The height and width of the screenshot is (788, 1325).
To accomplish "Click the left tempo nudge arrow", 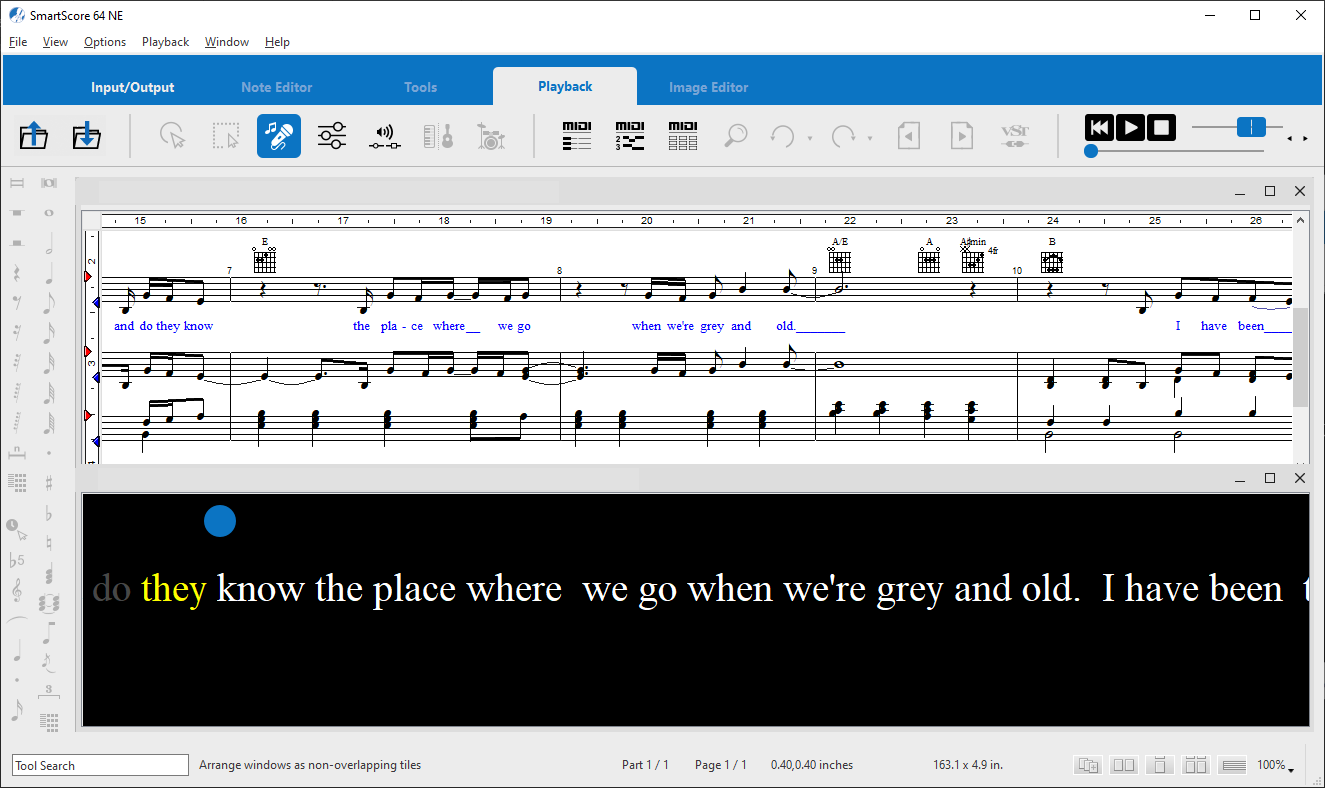I will [x=1289, y=139].
